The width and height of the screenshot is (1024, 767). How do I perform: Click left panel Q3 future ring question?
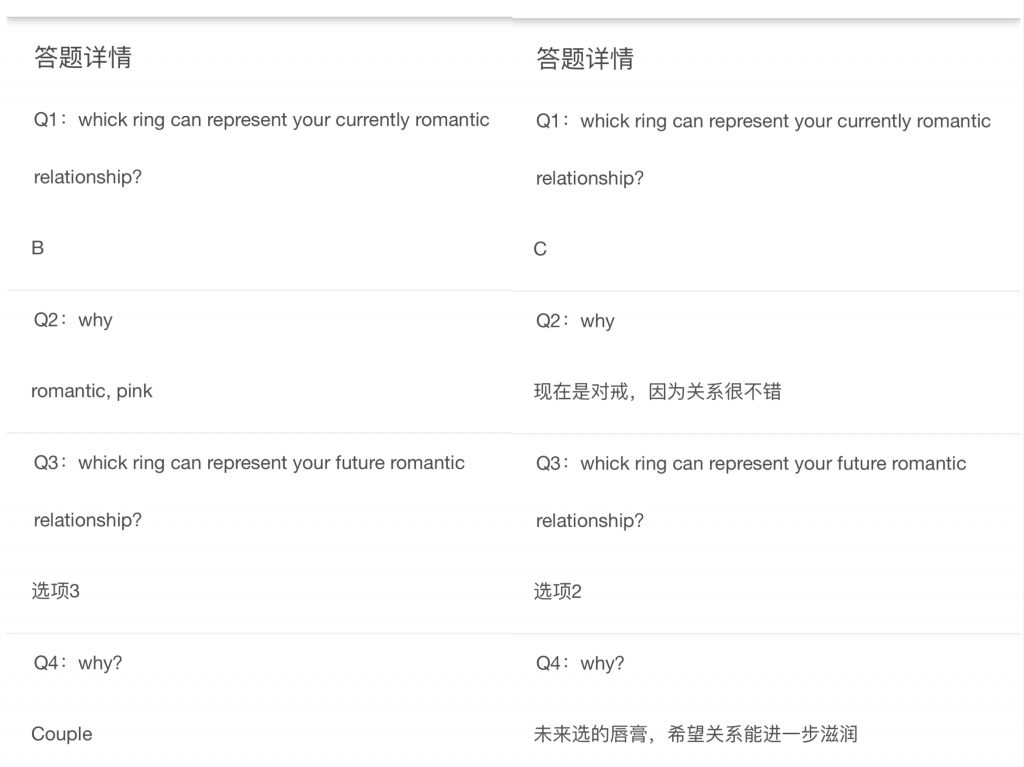(x=249, y=491)
